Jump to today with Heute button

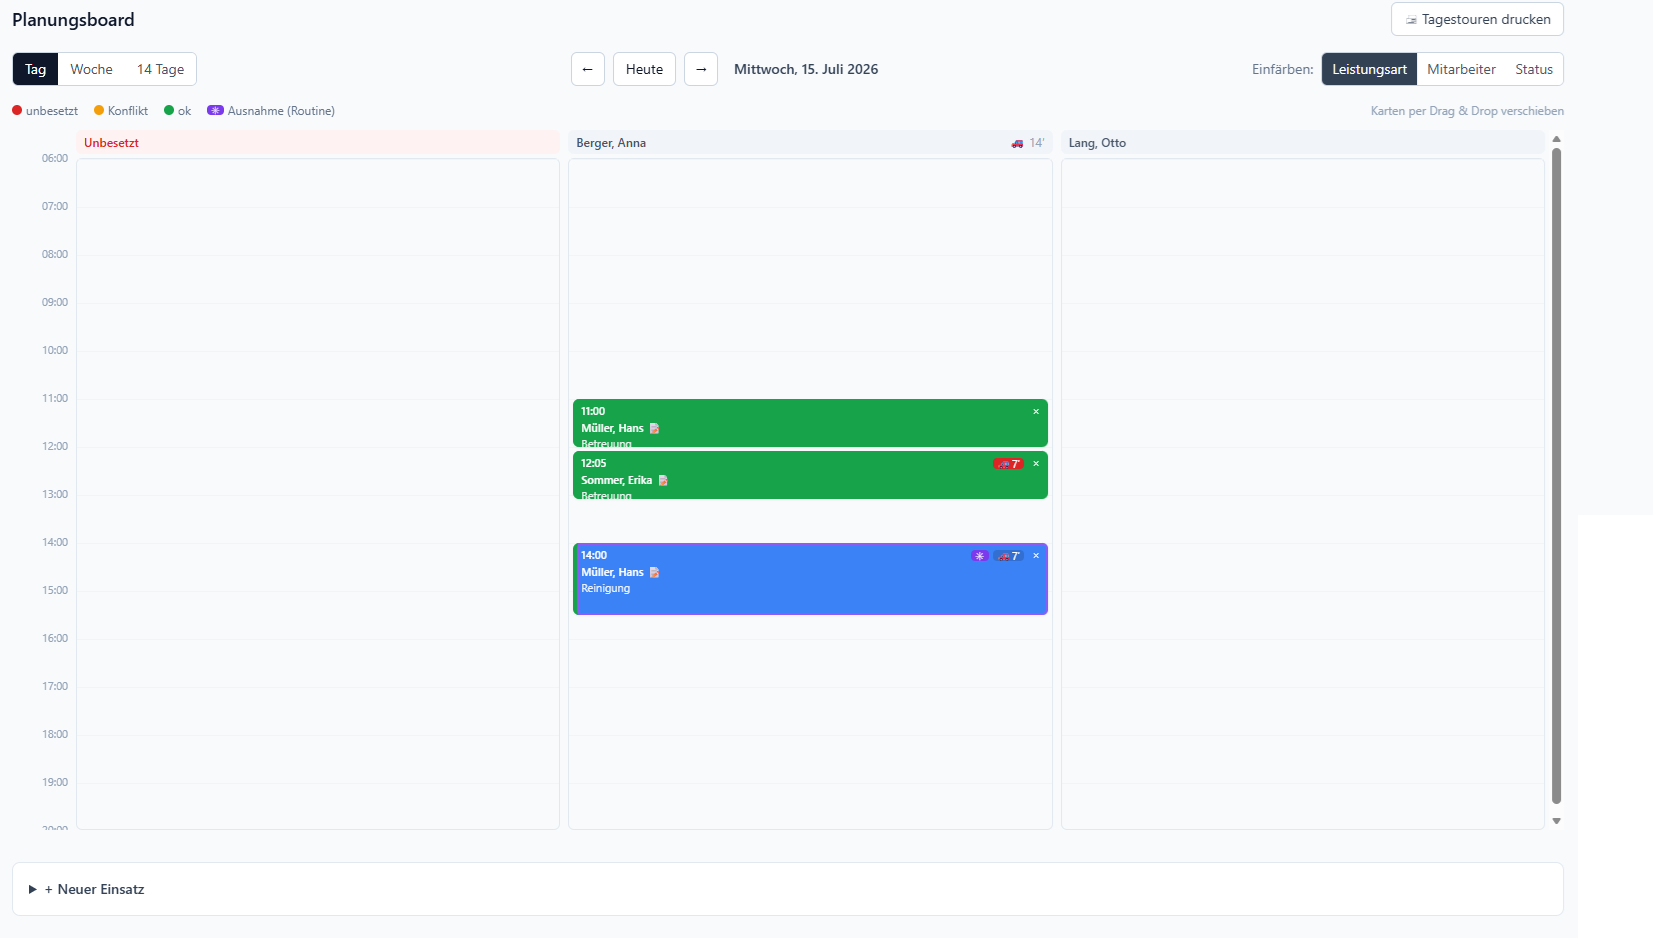coord(644,69)
